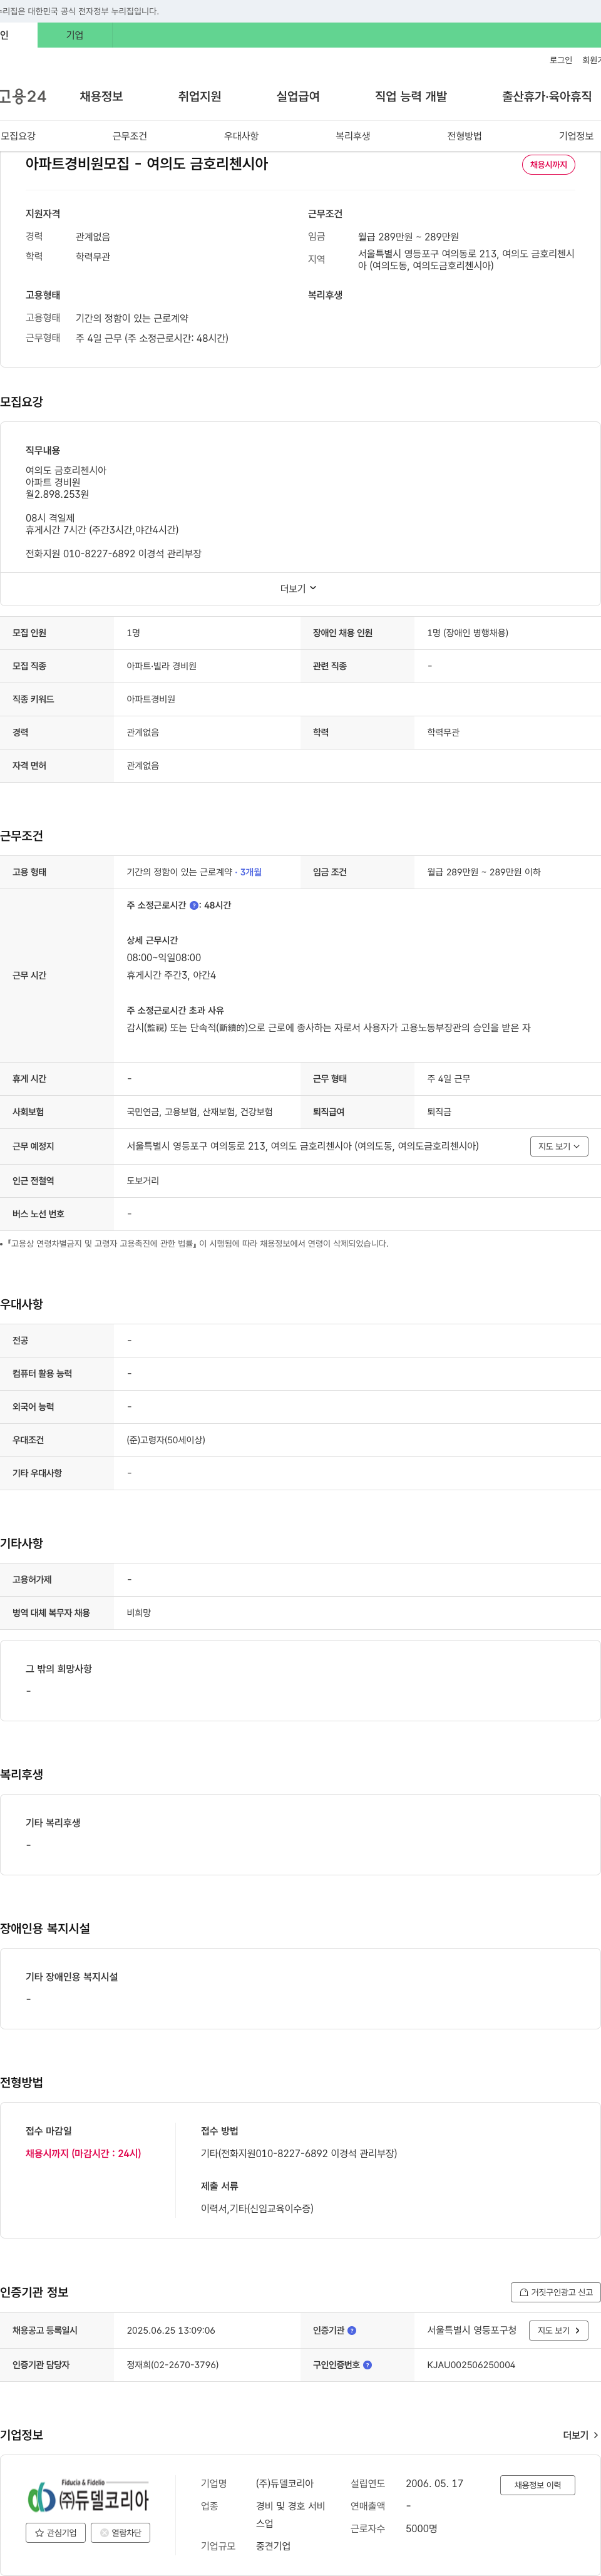Add company via 관심기업 star button
Viewport: 601px width, 2576px height.
pos(56,2533)
